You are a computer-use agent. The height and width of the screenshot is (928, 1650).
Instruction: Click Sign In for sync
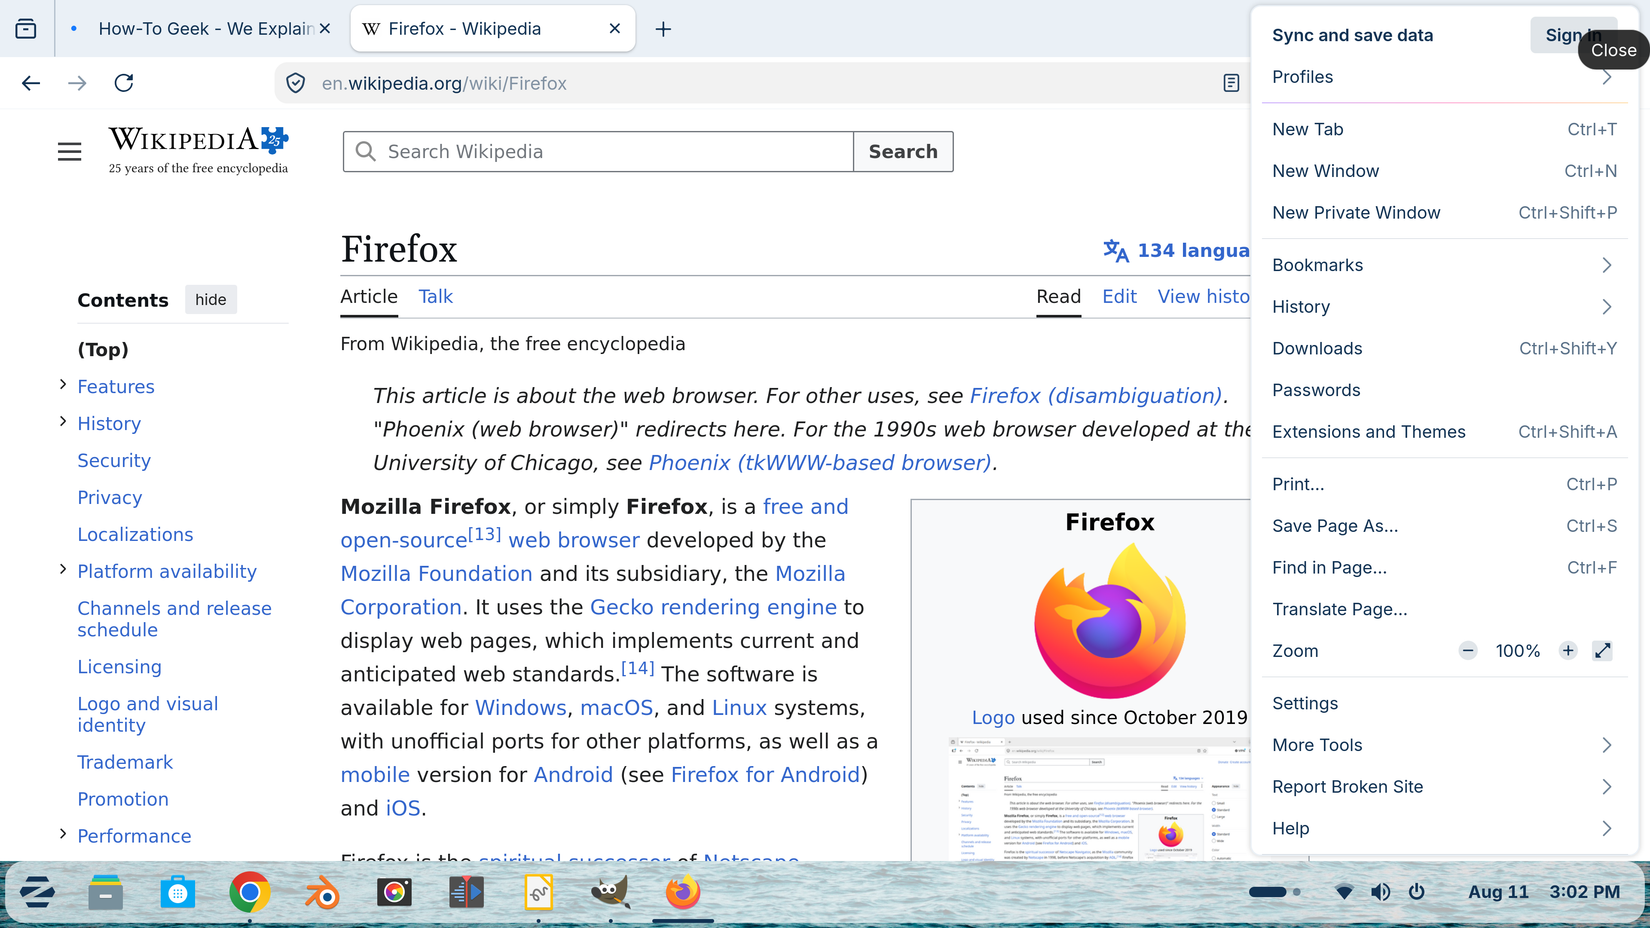[1573, 35]
